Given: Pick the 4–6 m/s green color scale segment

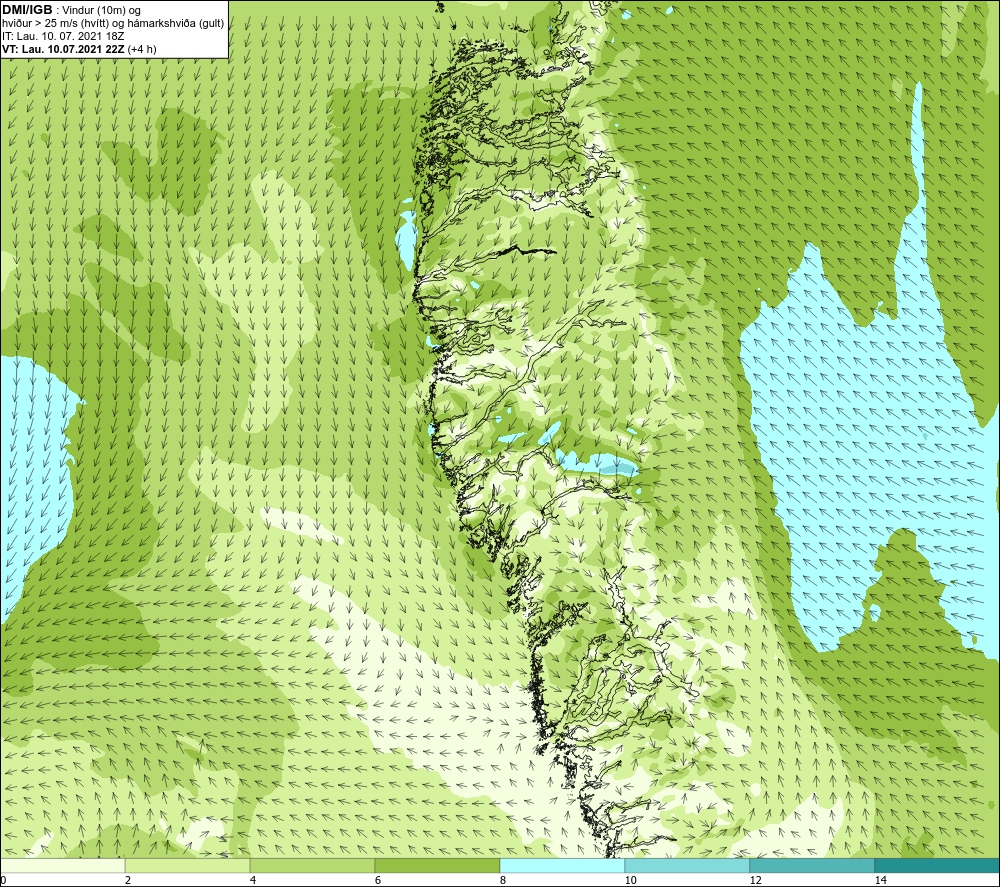Looking at the screenshot, I should [x=312, y=865].
